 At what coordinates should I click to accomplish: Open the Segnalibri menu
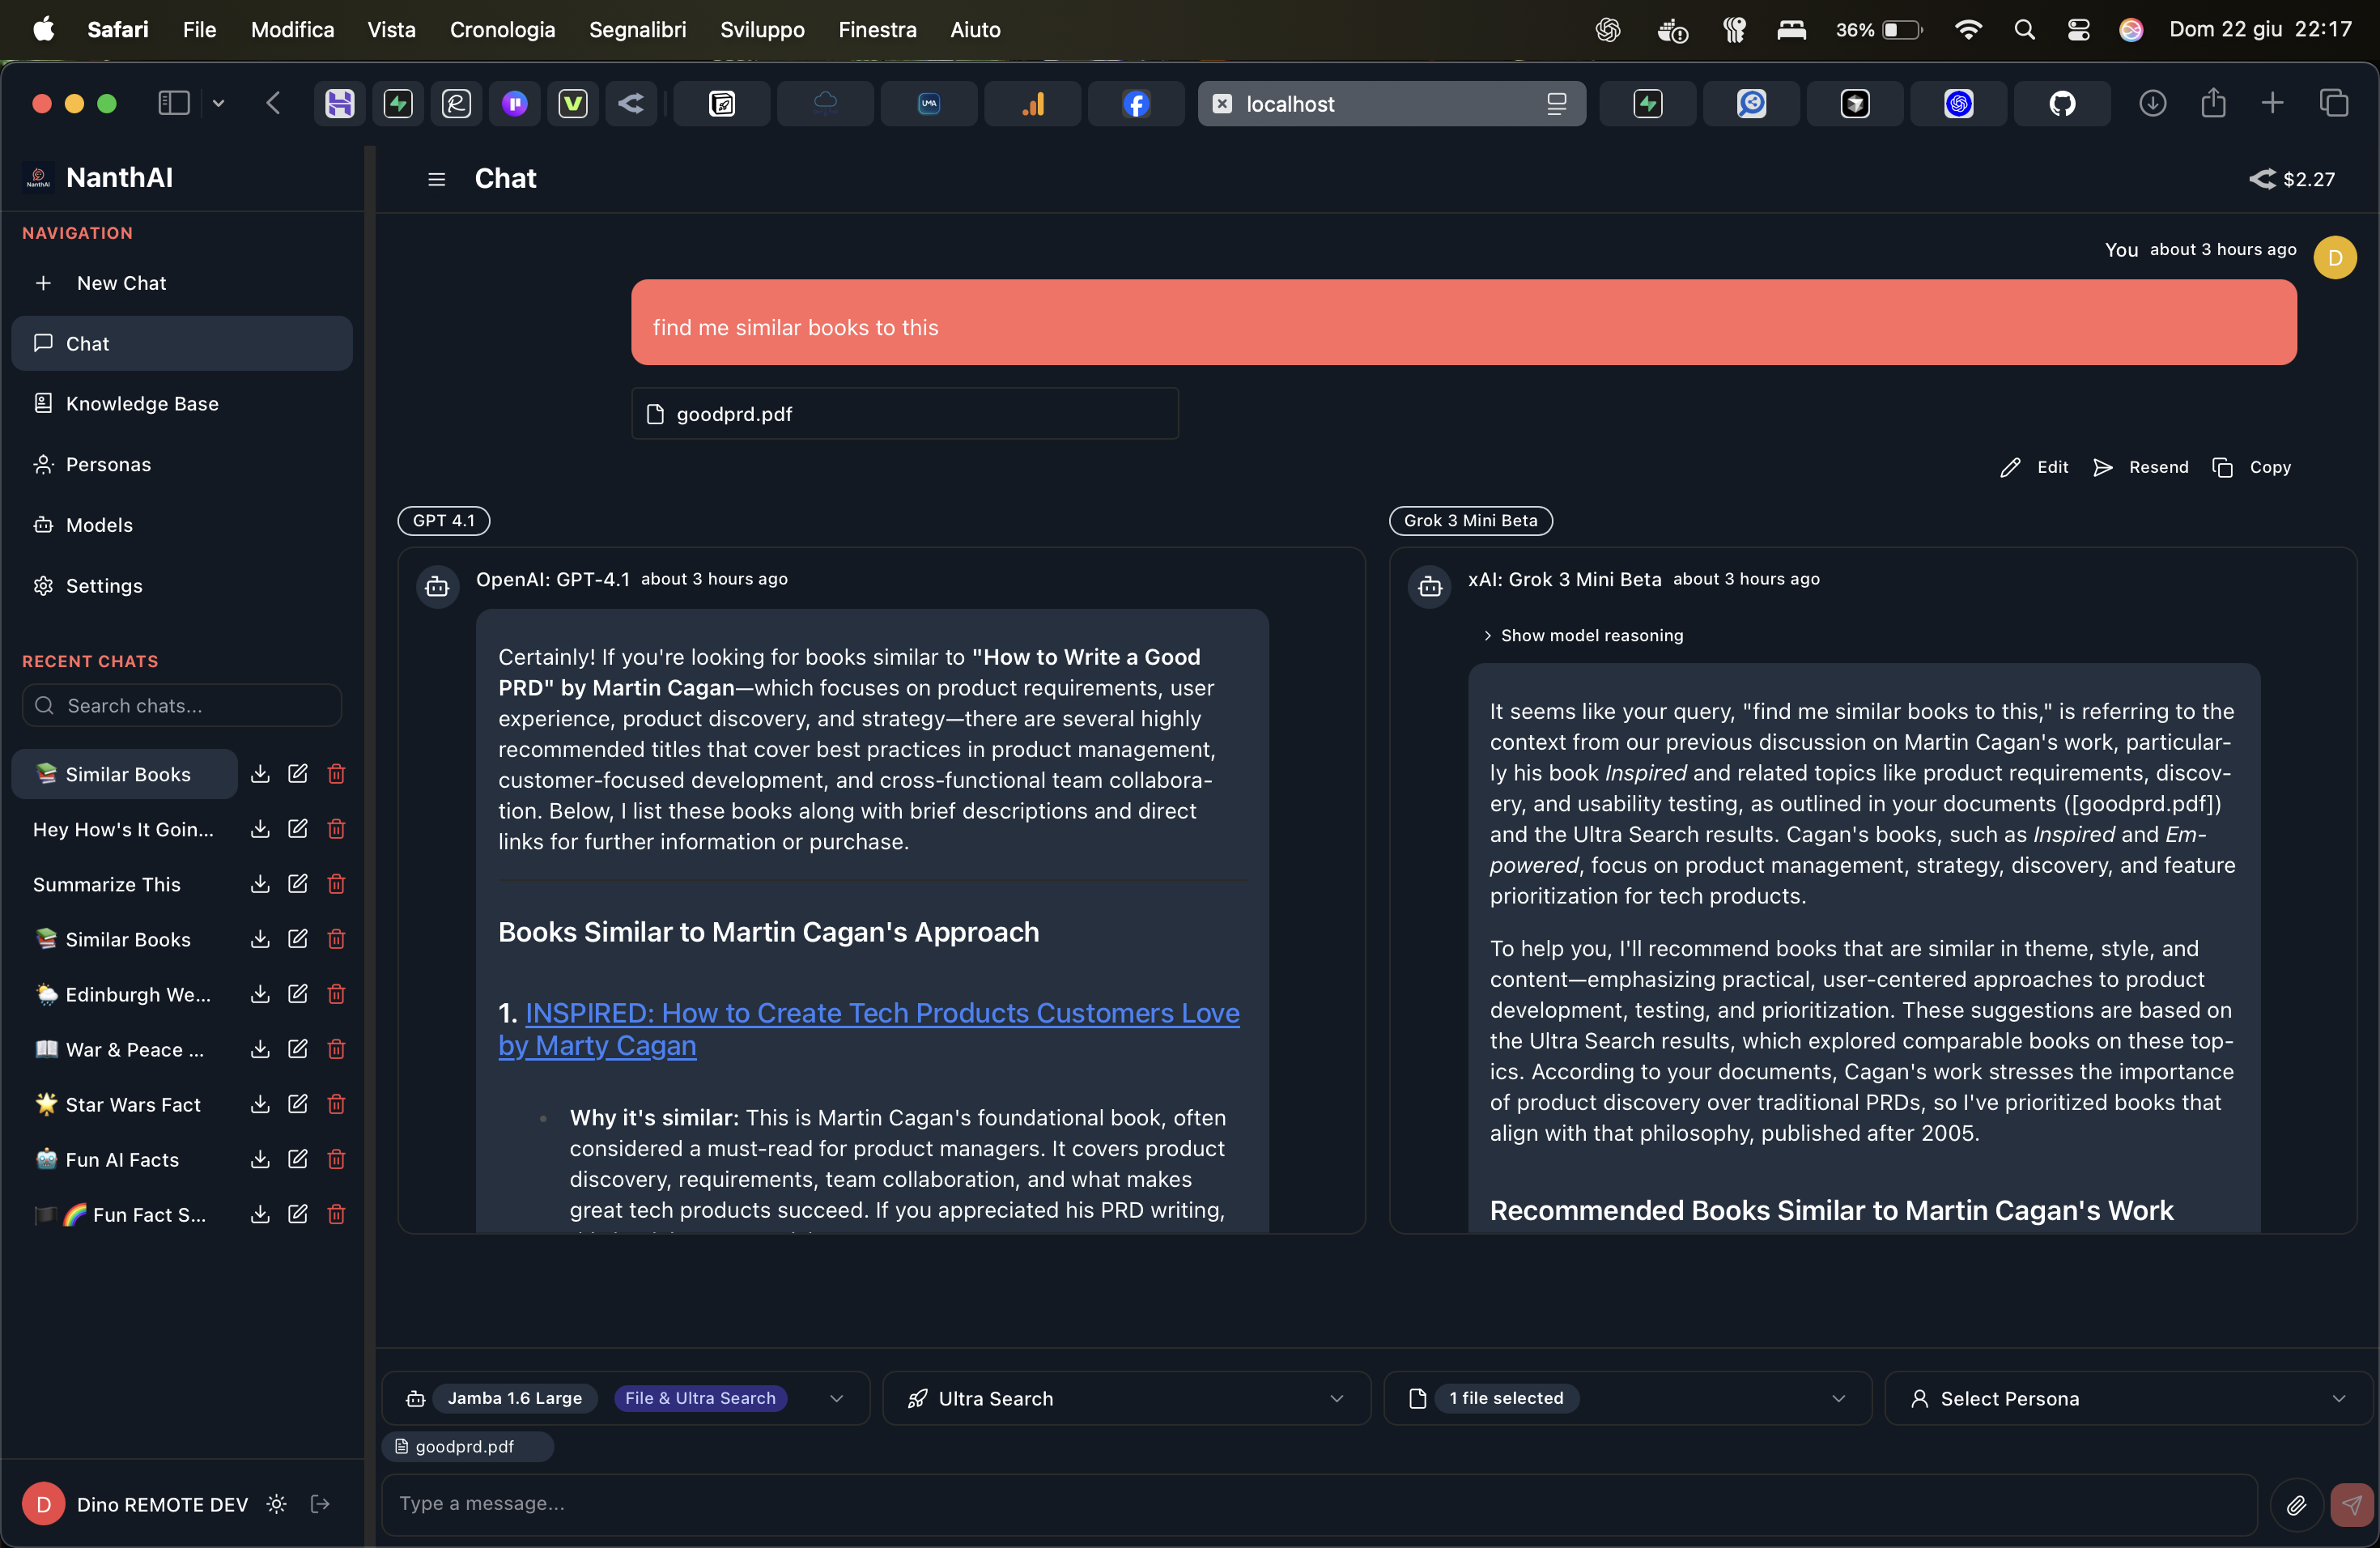point(637,30)
